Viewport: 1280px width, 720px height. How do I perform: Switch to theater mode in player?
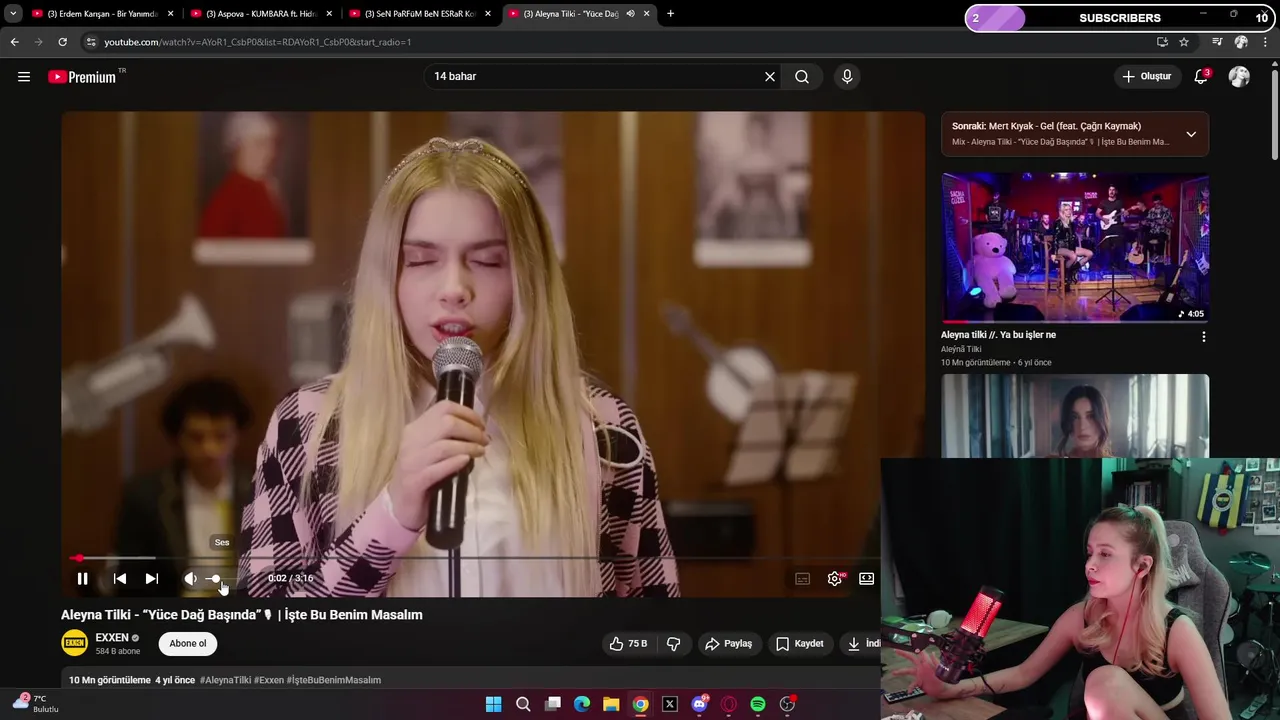(867, 579)
